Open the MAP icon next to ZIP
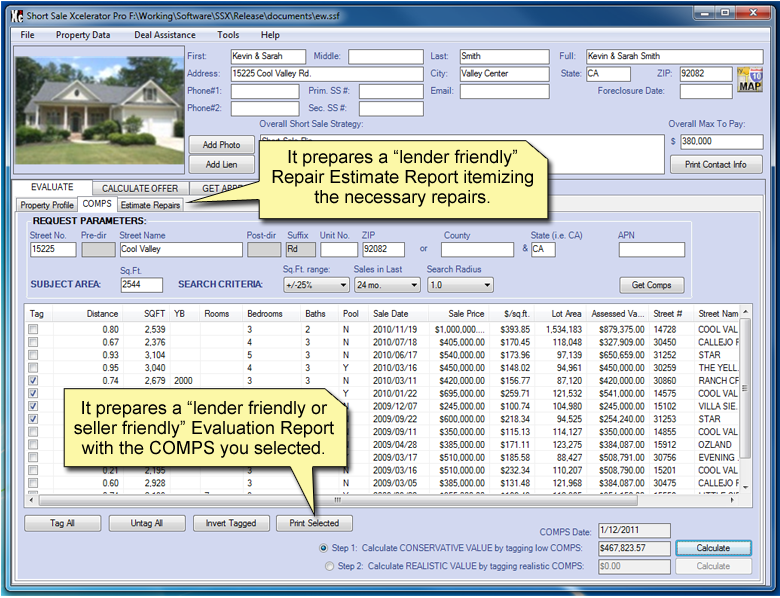 750,80
